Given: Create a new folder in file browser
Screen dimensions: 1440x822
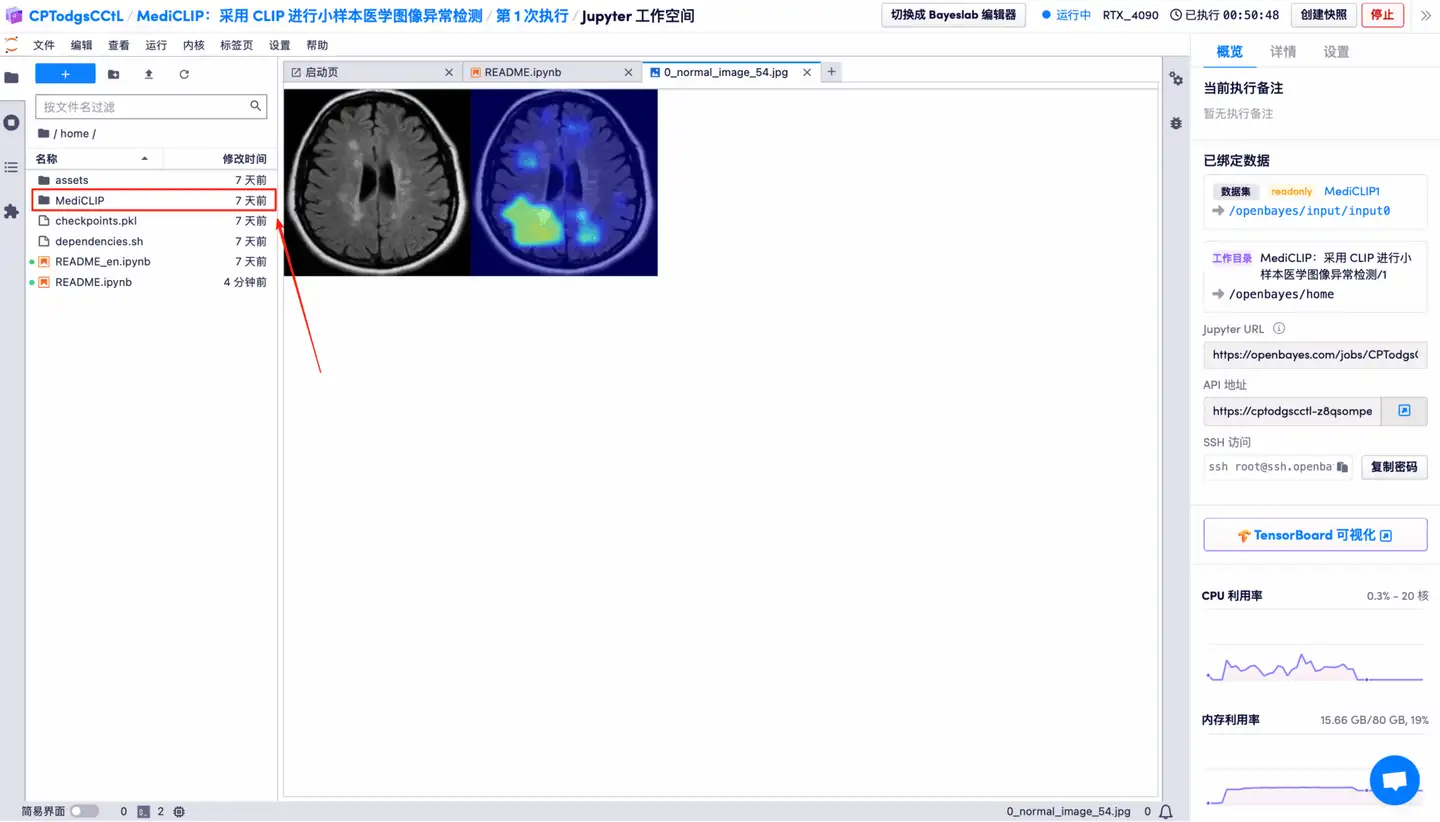Looking at the screenshot, I should 113,74.
